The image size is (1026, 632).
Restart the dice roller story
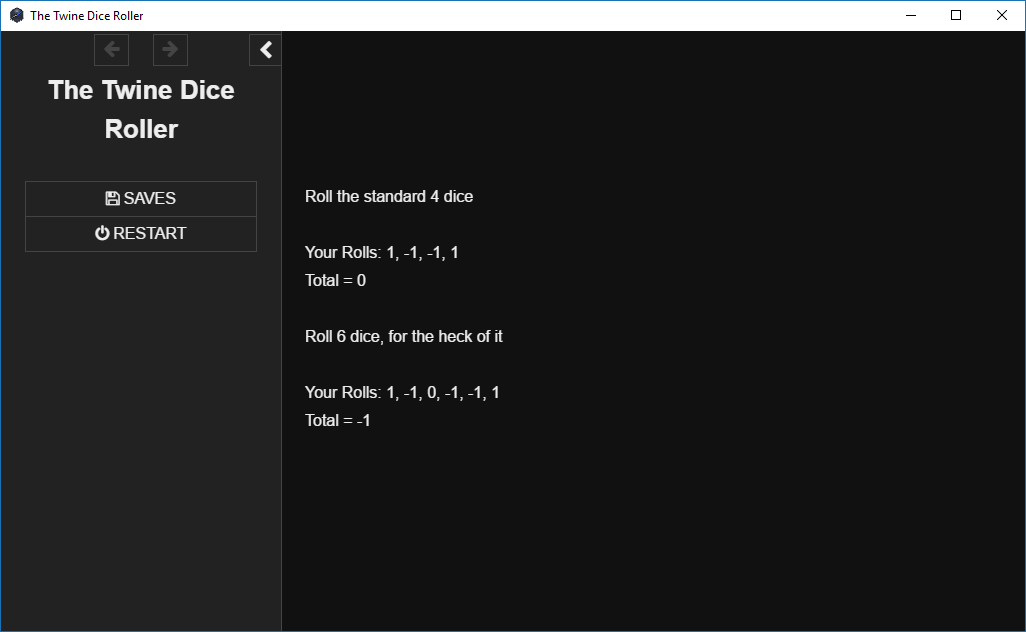(140, 233)
